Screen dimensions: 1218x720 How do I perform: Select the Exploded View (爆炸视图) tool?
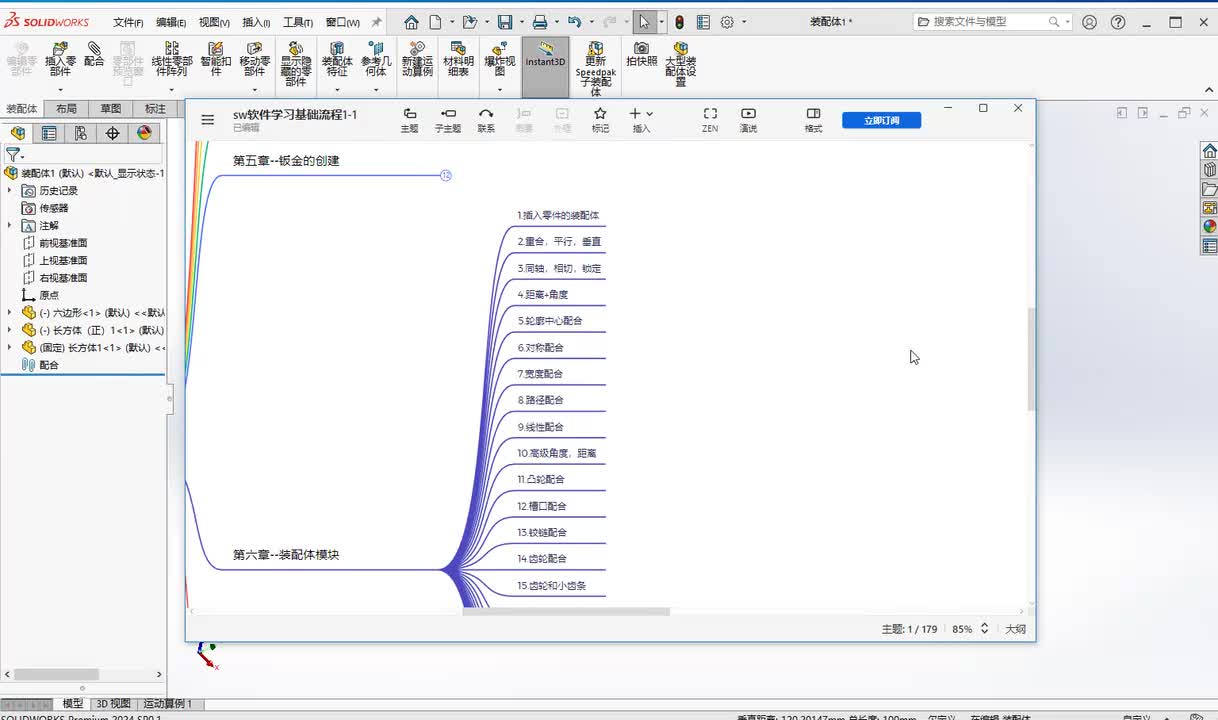(x=500, y=58)
